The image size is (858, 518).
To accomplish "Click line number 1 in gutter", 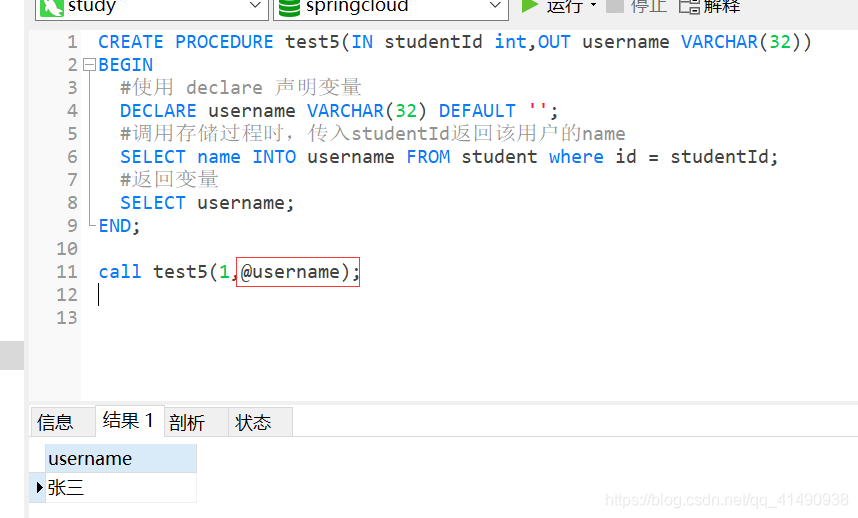I will coord(72,42).
